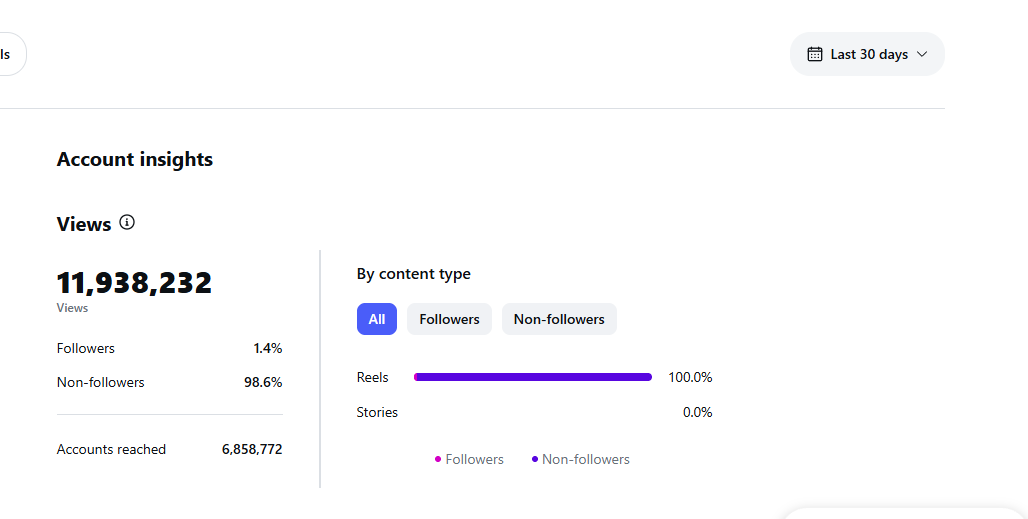Click the Stories content type label
Image resolution: width=1028 pixels, height=519 pixels.
coord(377,412)
